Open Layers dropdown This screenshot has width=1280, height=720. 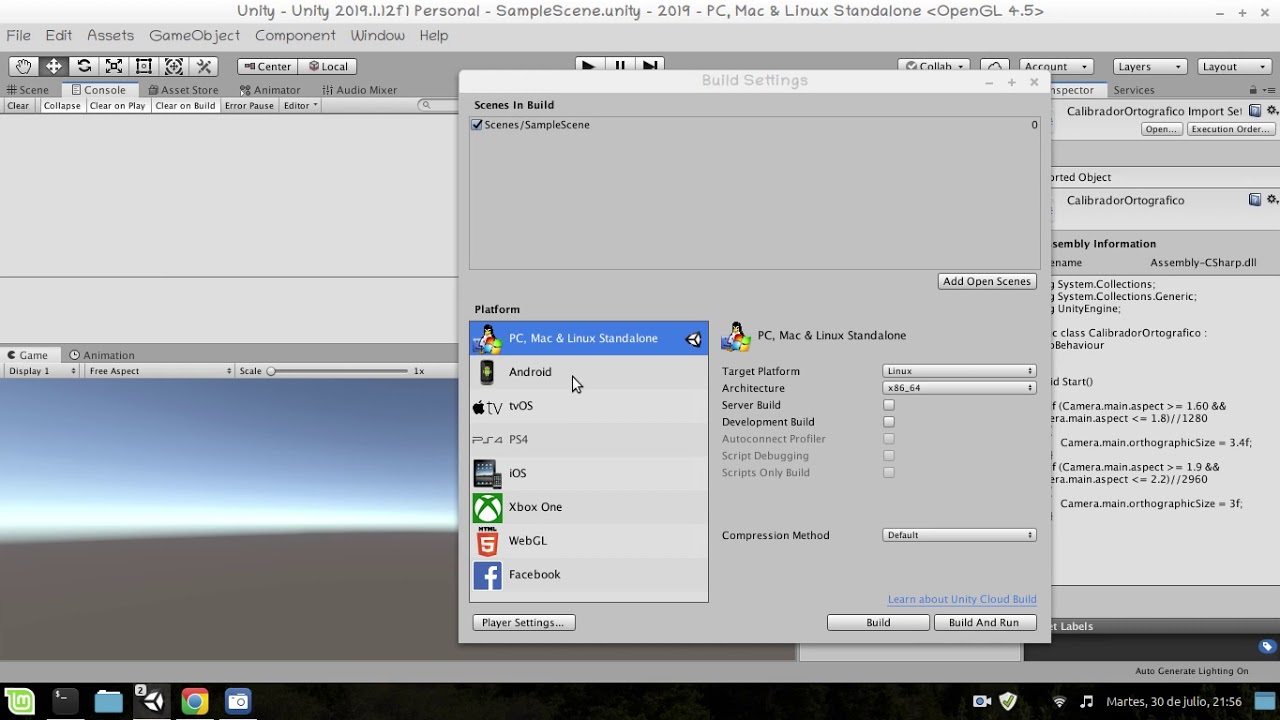click(x=1149, y=66)
